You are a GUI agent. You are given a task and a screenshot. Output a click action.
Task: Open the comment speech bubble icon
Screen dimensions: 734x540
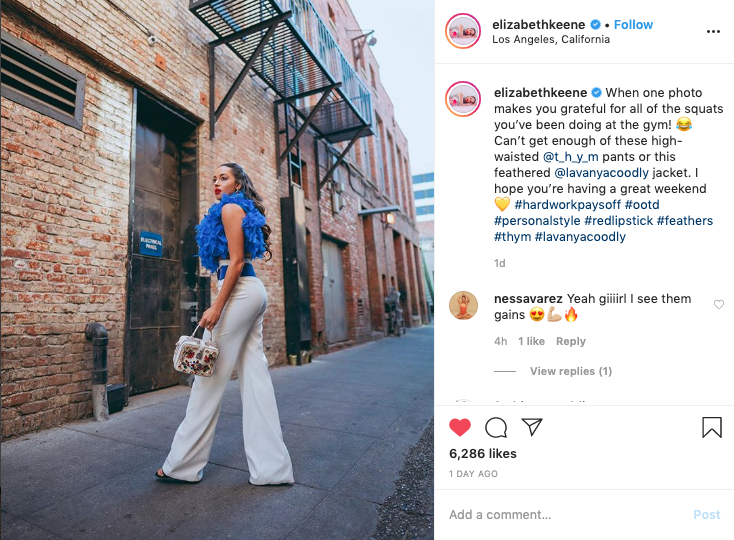[496, 427]
